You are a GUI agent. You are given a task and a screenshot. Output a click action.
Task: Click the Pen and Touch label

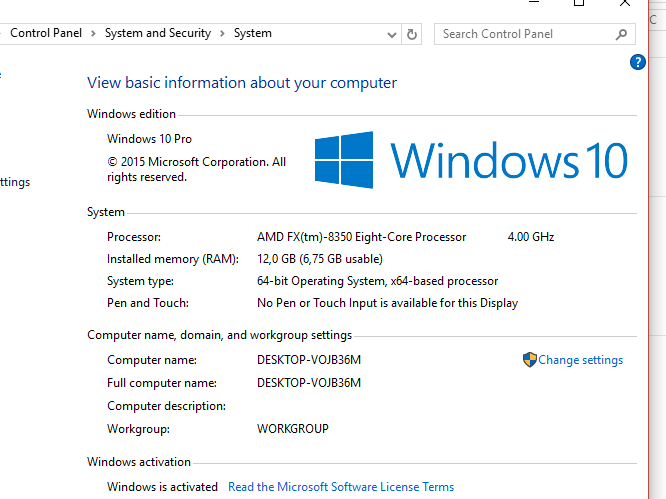point(148,303)
